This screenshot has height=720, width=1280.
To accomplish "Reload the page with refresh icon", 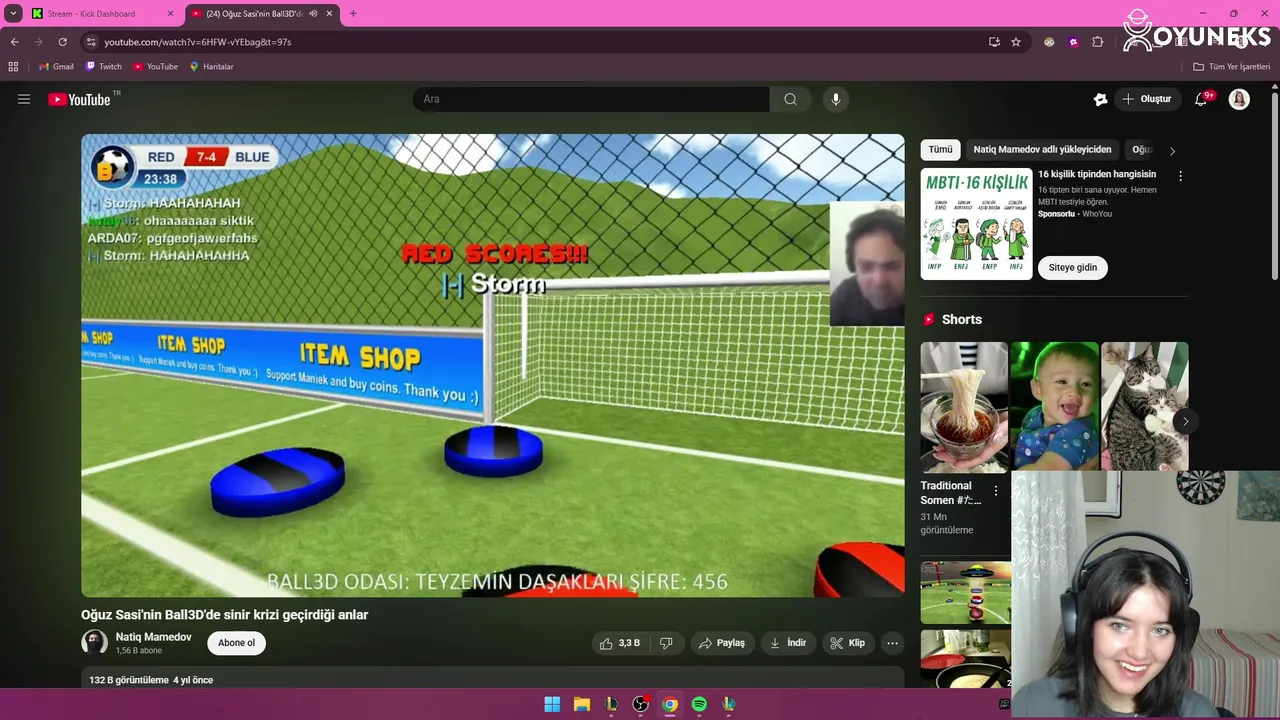I will pyautogui.click(x=62, y=42).
